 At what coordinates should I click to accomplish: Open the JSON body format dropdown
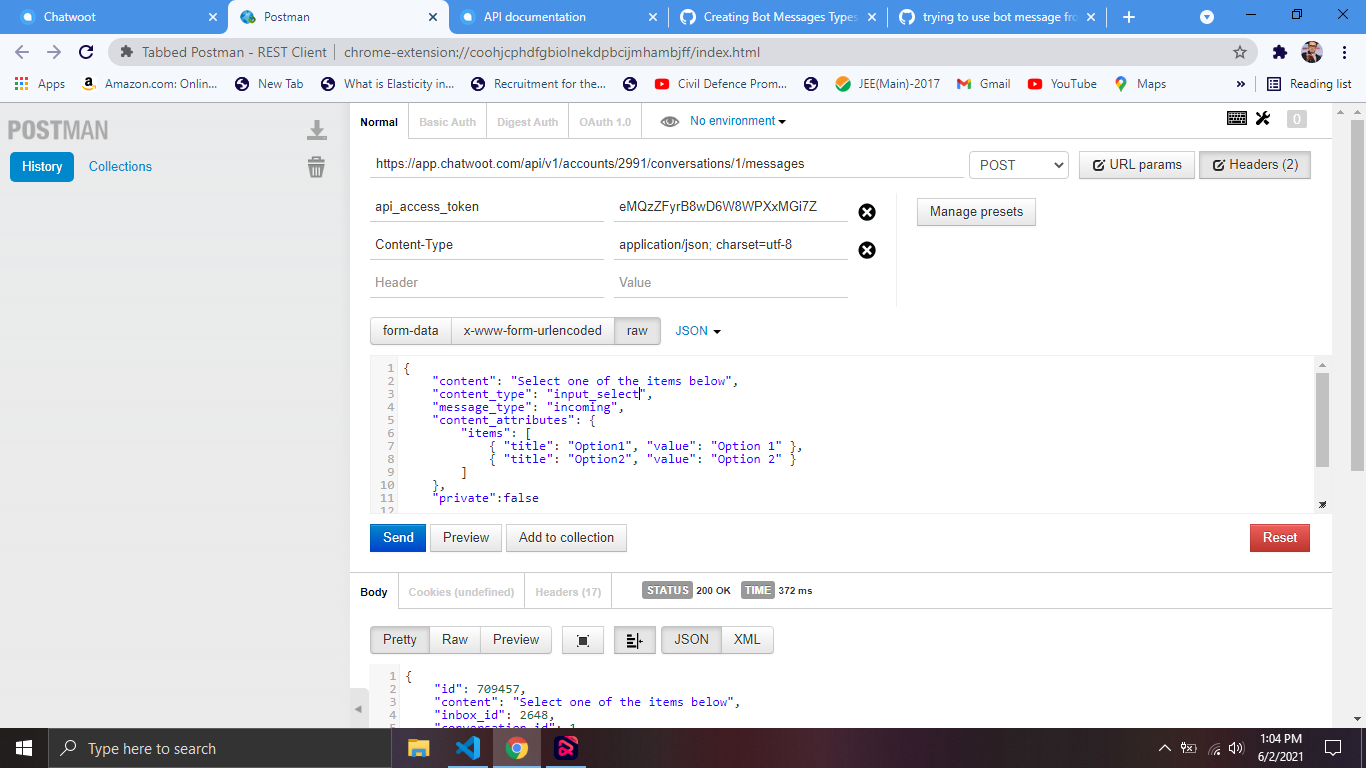point(697,330)
